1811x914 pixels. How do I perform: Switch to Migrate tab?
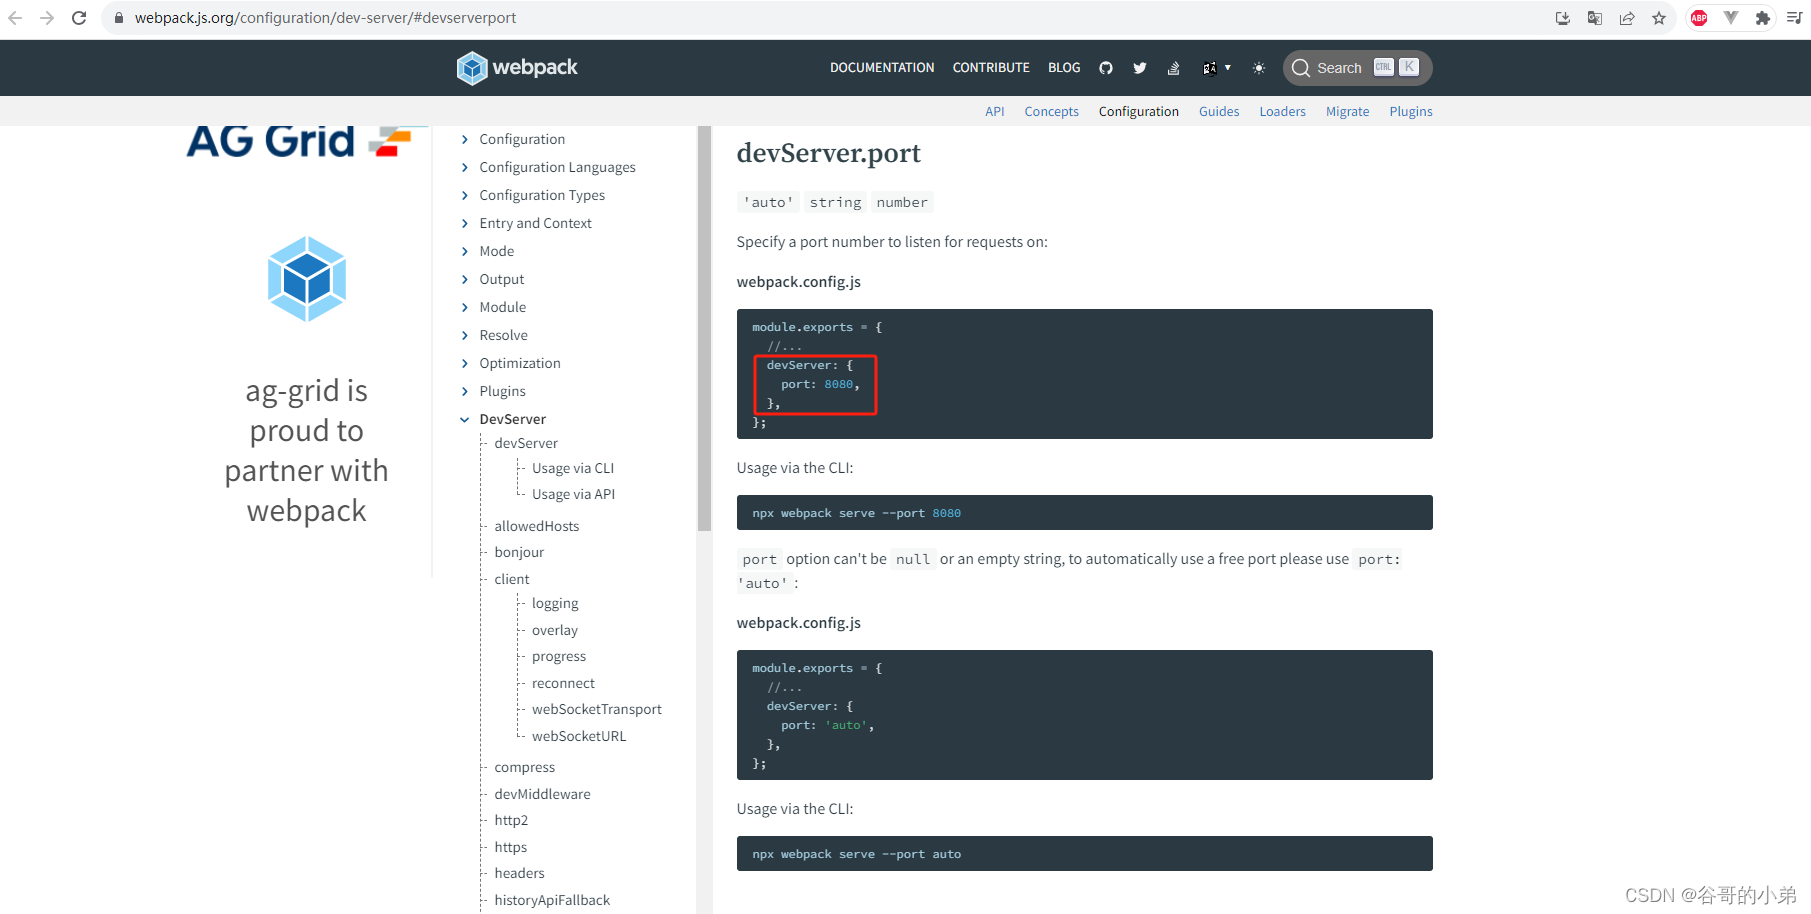pos(1347,111)
